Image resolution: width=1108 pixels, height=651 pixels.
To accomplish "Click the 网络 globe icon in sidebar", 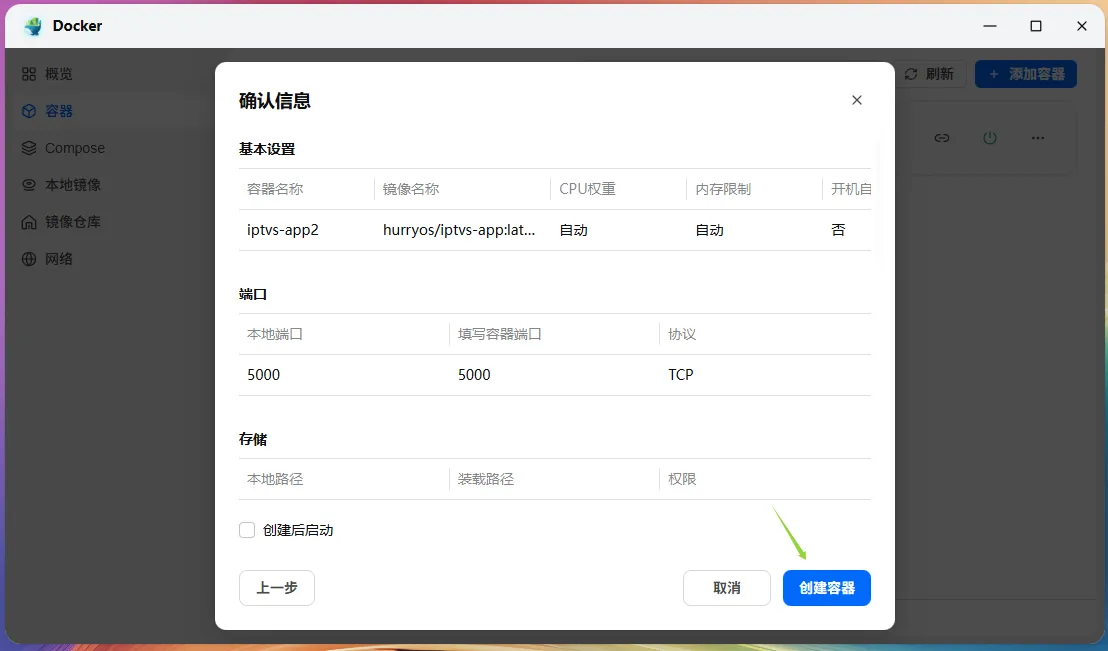I will click(x=29, y=259).
